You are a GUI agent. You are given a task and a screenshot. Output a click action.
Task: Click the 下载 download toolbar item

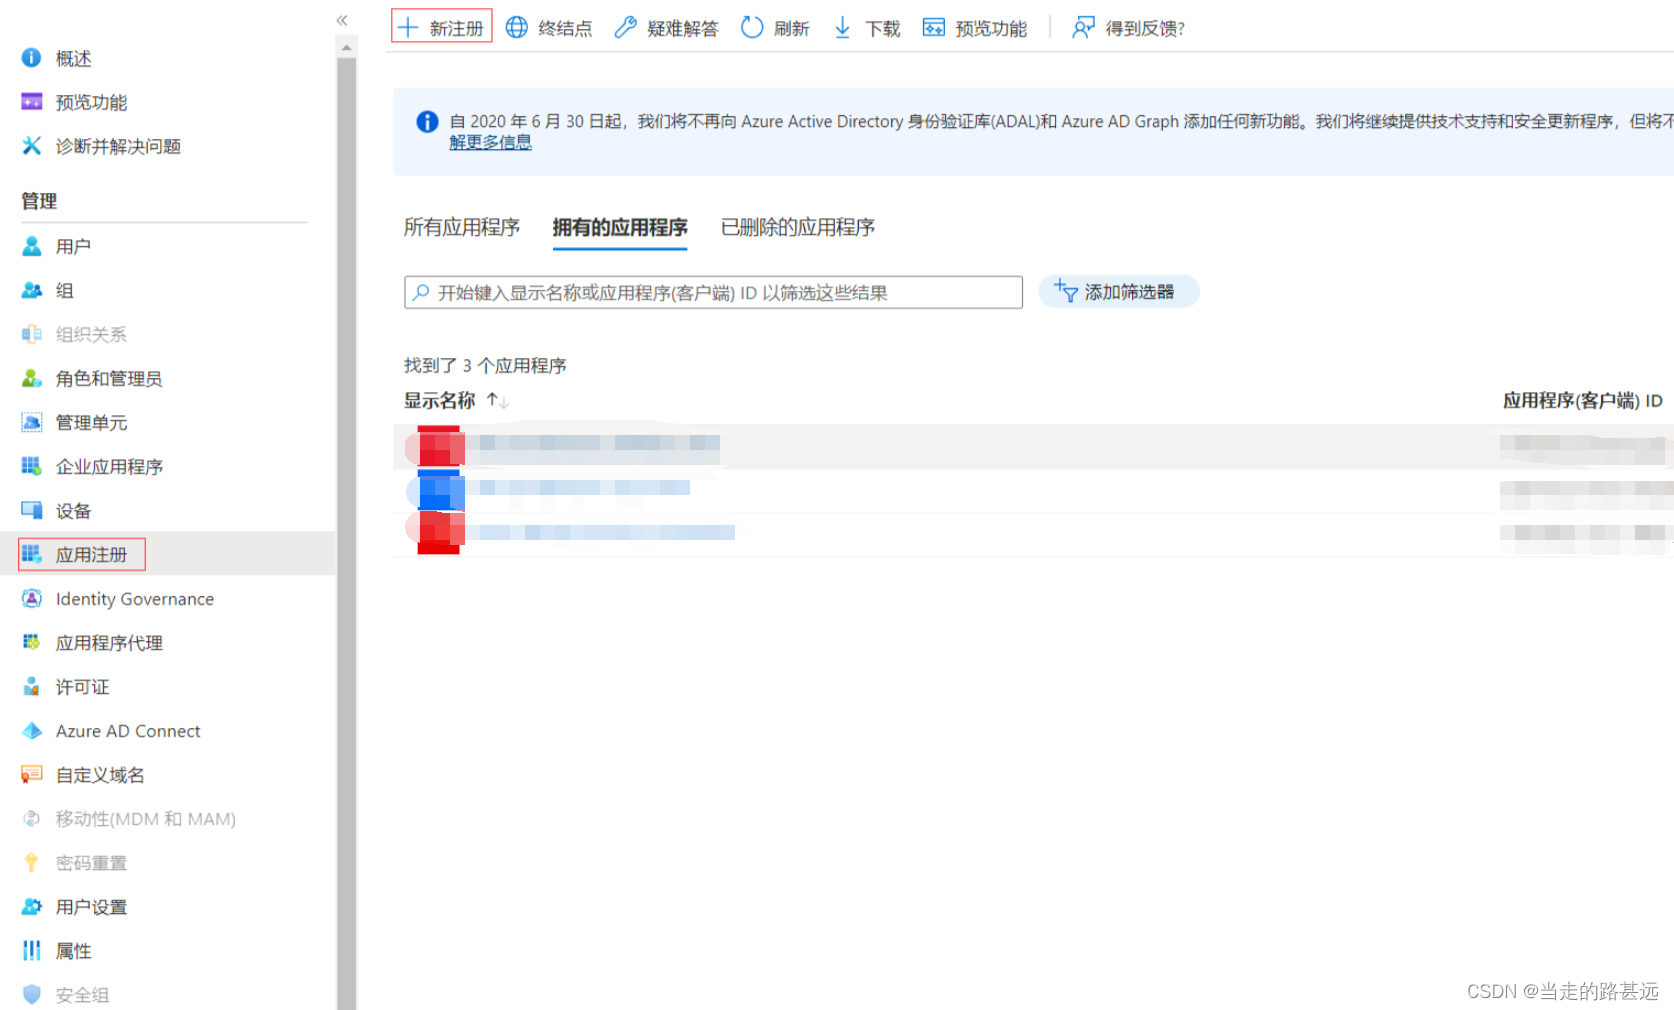867,28
